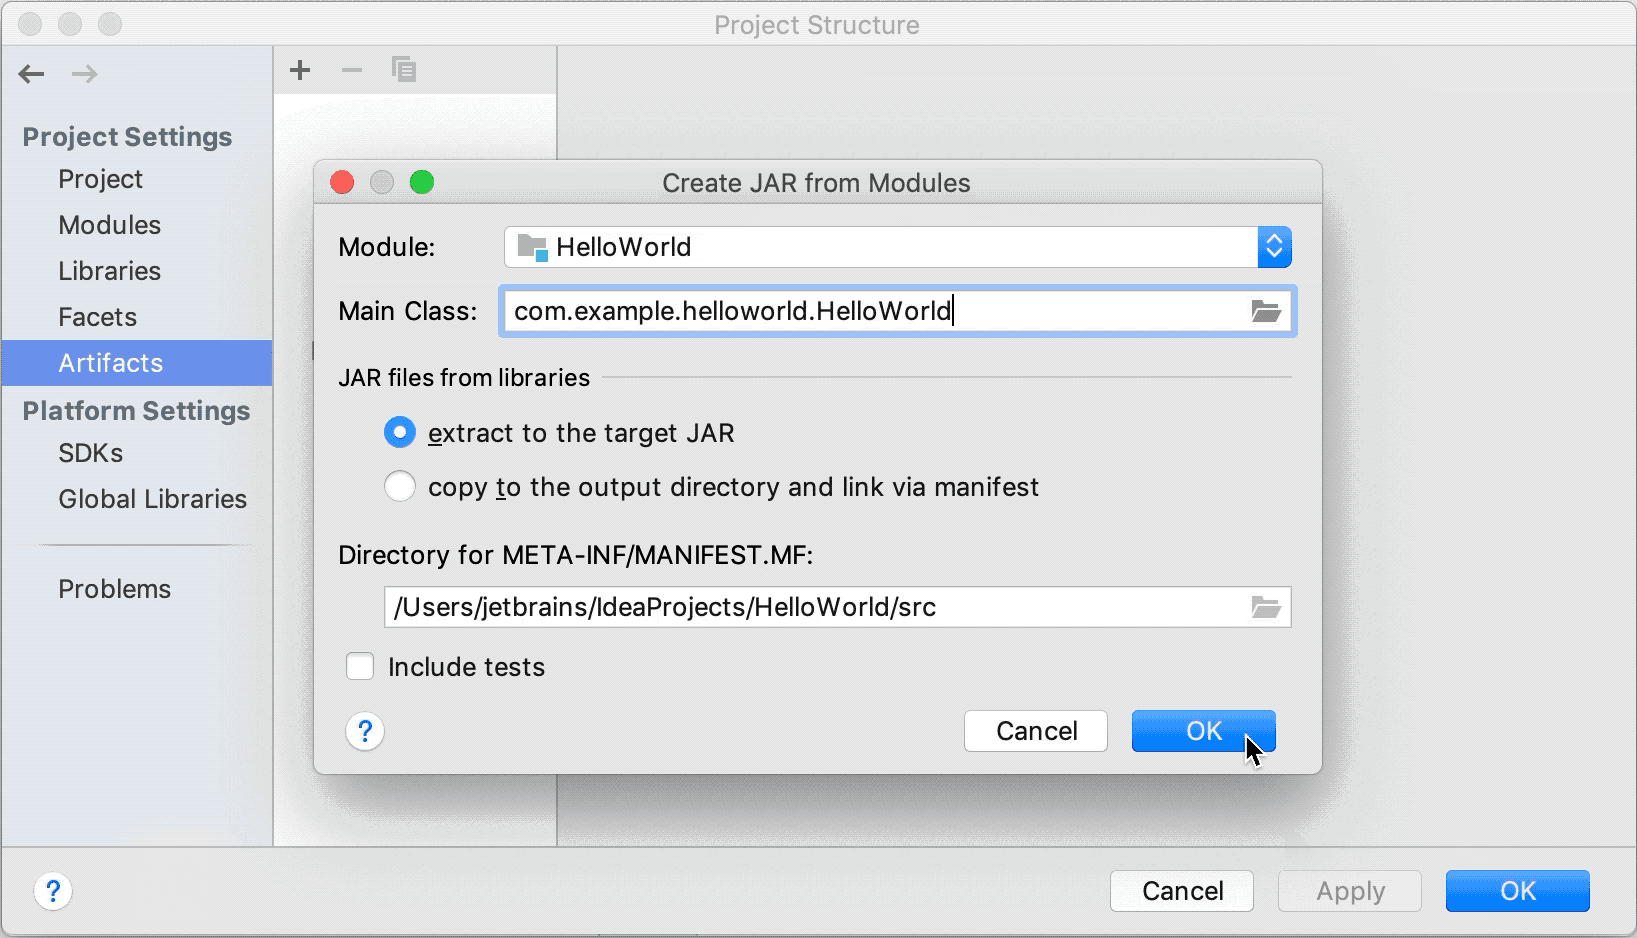Screen dimensions: 1637x938
Task: Cancel the Create JAR from Modules dialog
Action: [x=1036, y=731]
